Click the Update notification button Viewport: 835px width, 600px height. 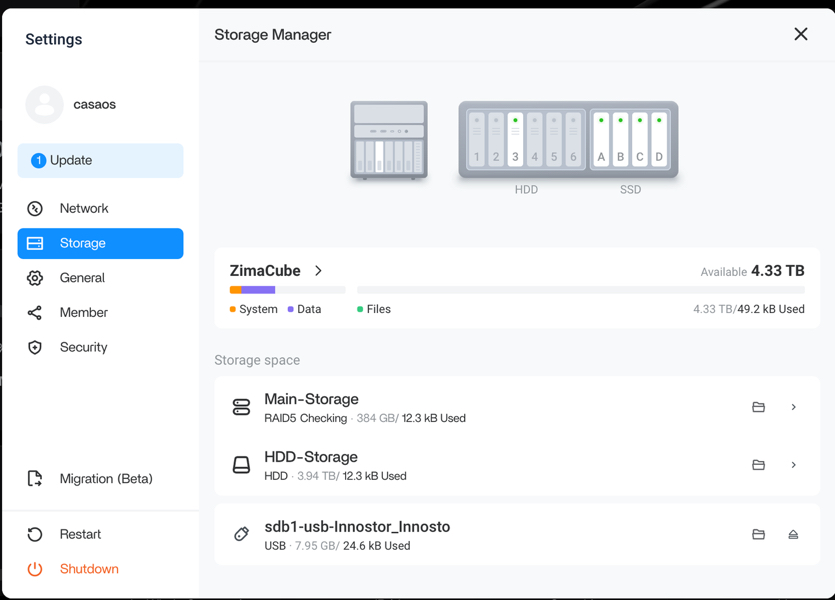(100, 160)
